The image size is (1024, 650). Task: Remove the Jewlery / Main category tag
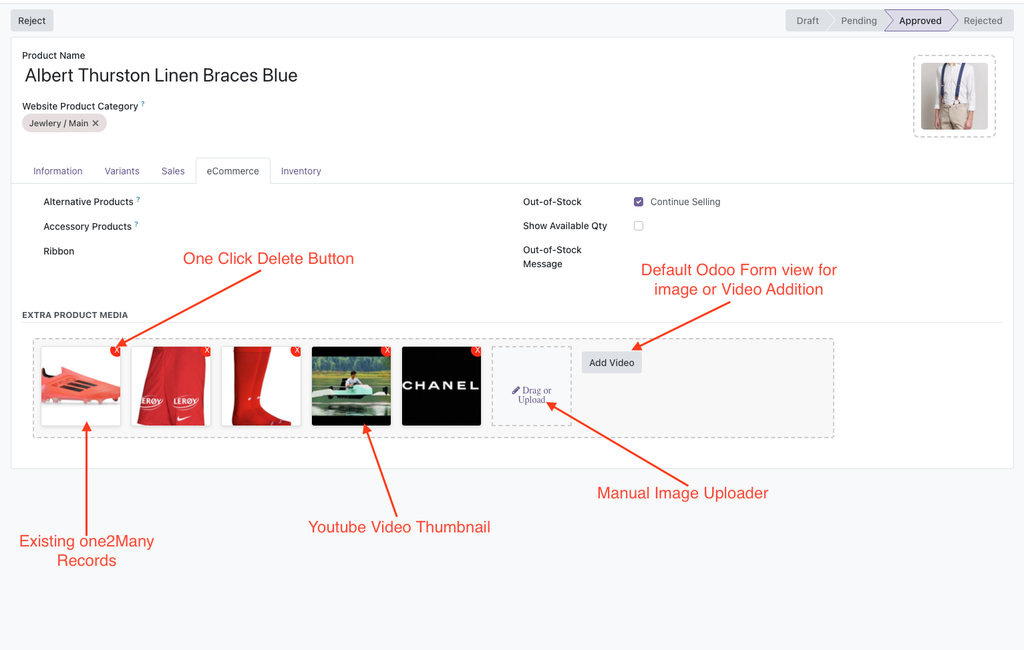96,122
